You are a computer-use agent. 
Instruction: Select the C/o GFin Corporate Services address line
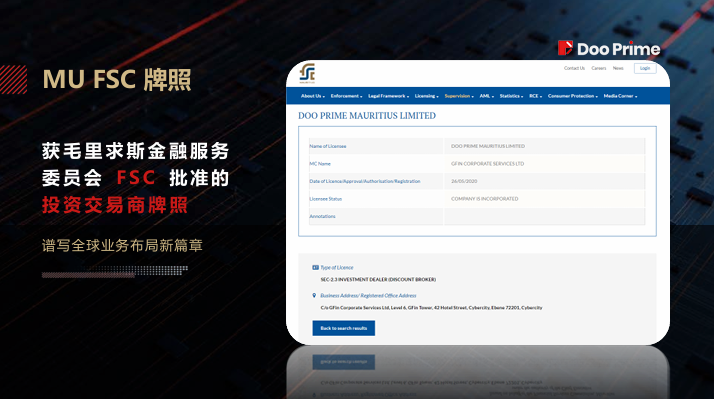click(x=431, y=308)
